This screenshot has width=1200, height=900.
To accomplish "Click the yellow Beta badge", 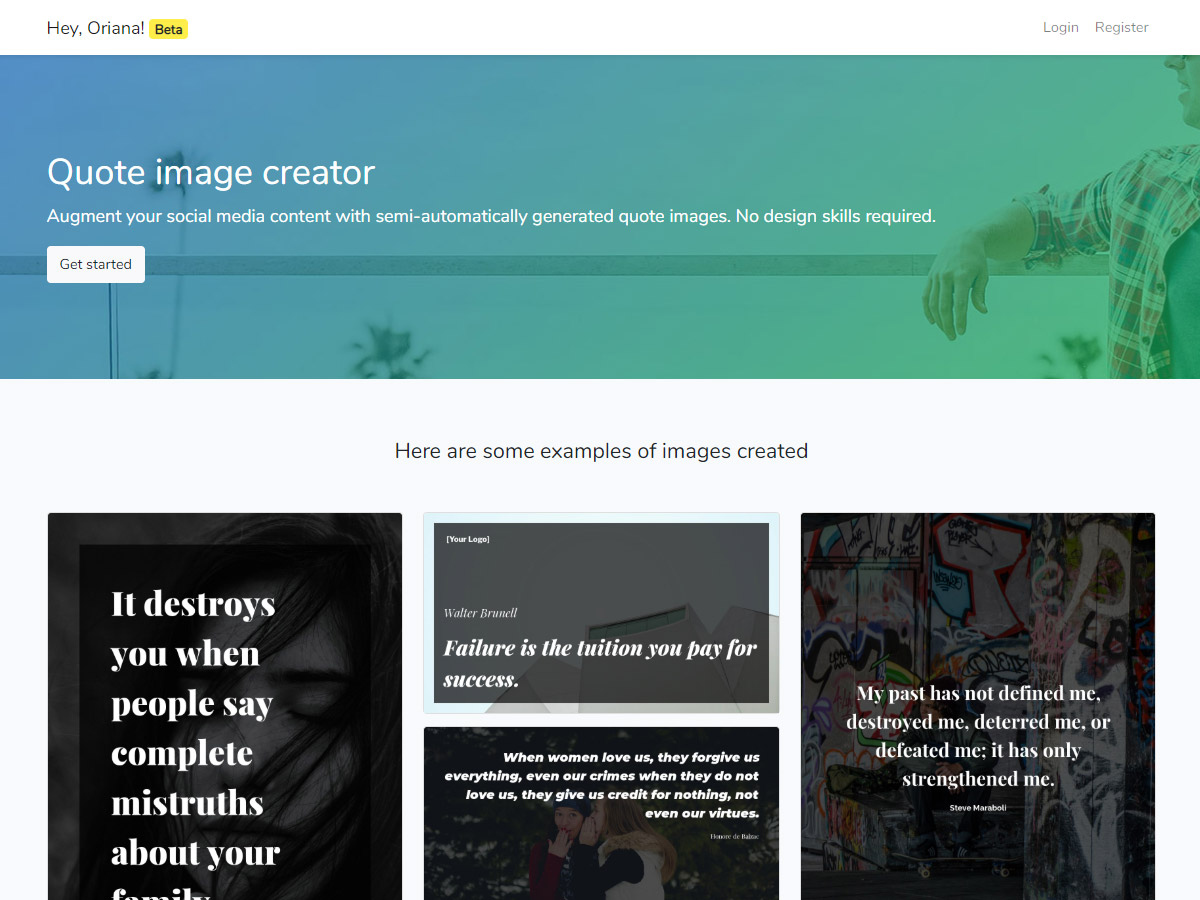I will (169, 29).
